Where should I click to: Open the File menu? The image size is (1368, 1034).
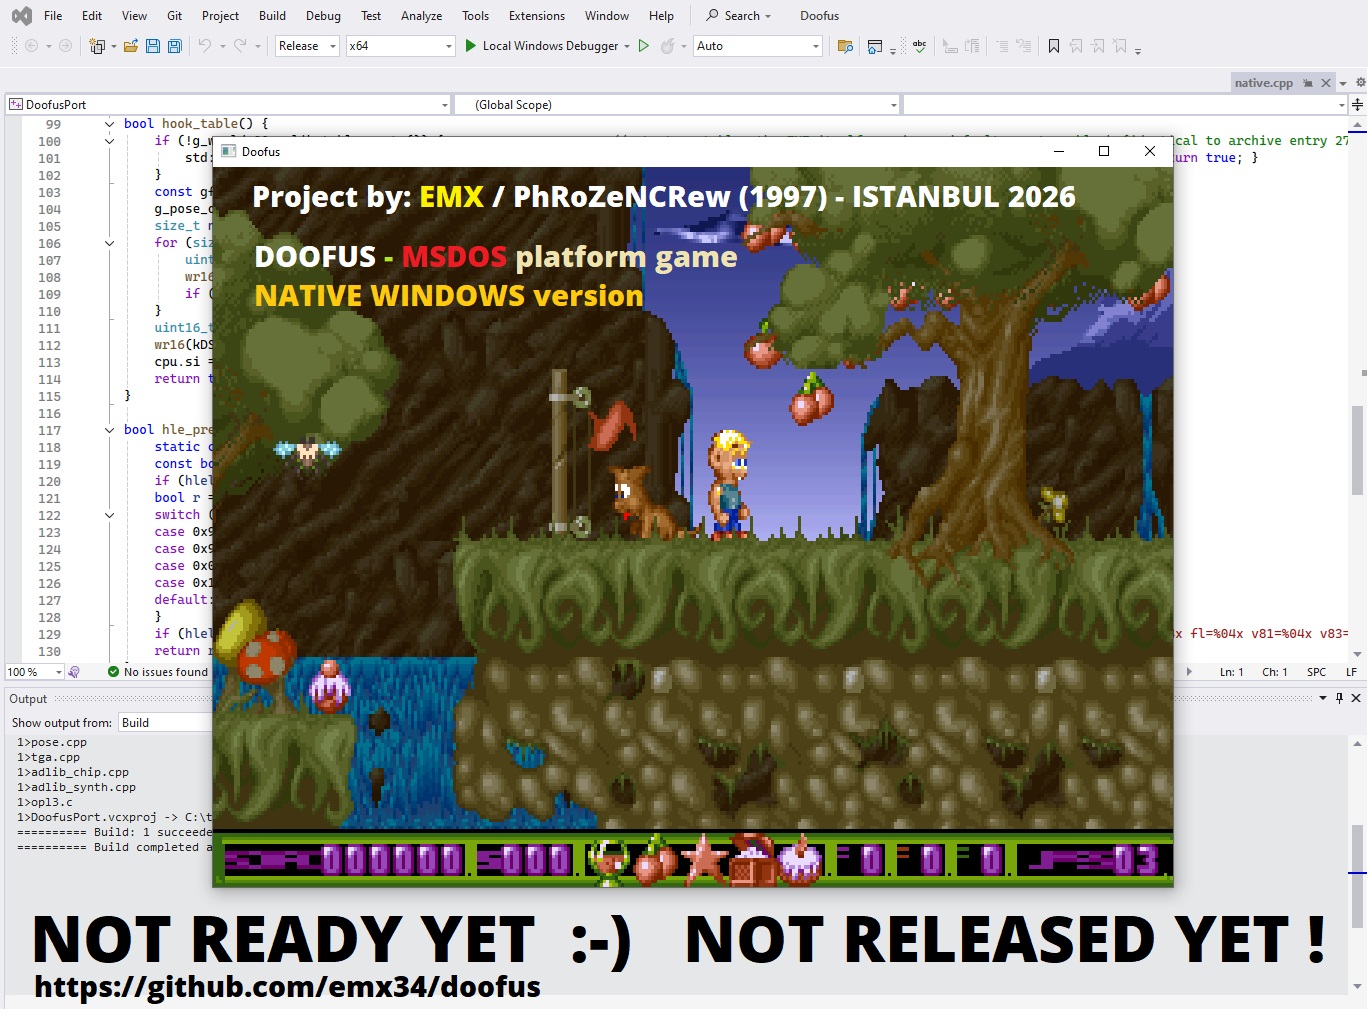(x=53, y=16)
